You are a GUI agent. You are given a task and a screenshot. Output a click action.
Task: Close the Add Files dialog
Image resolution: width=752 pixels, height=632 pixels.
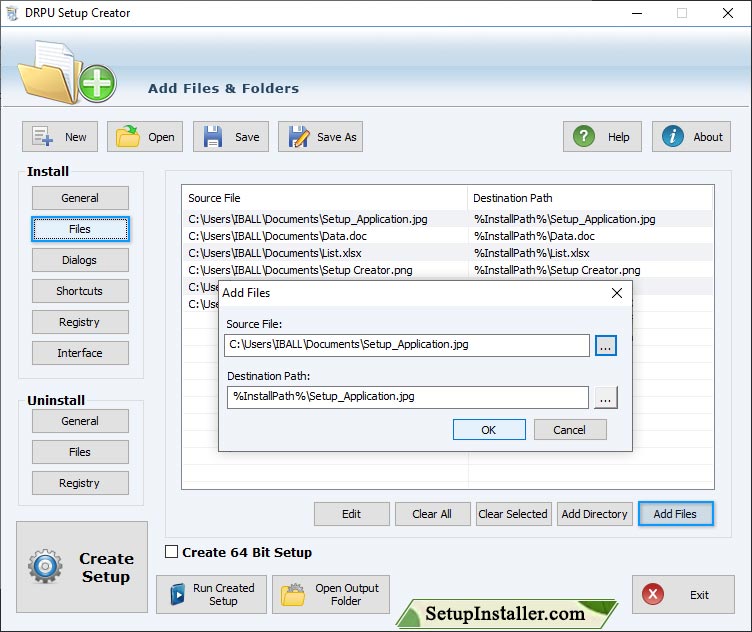tap(617, 293)
